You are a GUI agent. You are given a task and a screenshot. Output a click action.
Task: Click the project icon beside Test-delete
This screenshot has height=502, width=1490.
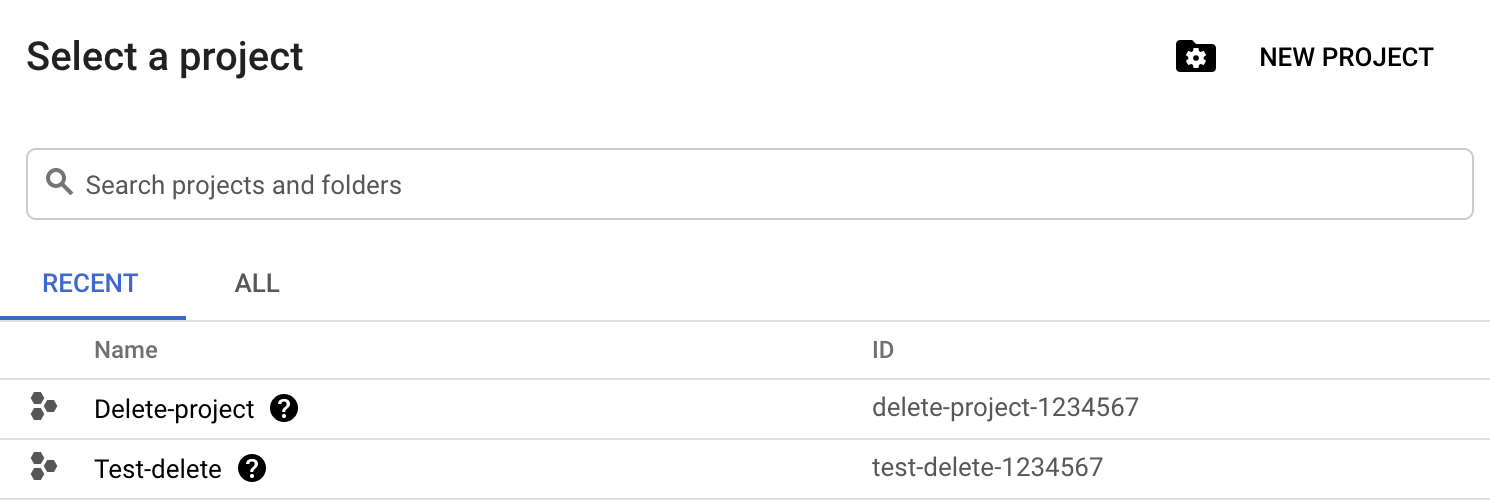pyautogui.click(x=43, y=466)
